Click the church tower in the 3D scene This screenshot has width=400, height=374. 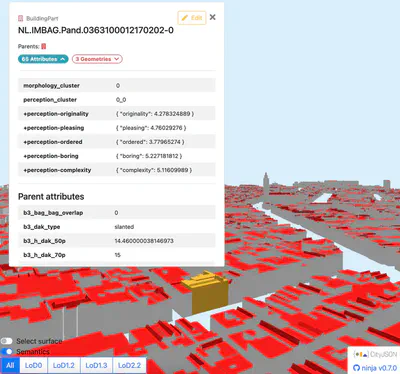266,183
